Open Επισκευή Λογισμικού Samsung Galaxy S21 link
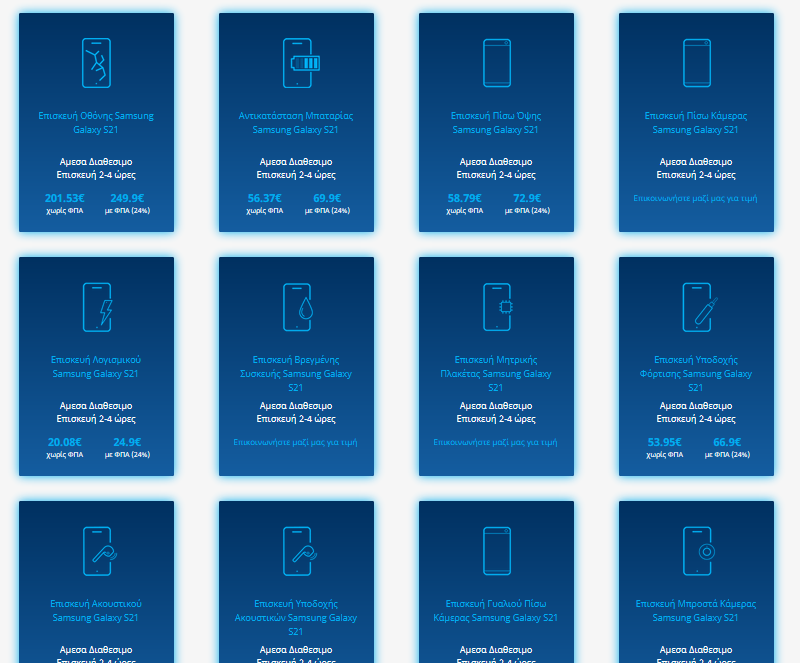The height and width of the screenshot is (663, 800). click(96, 366)
